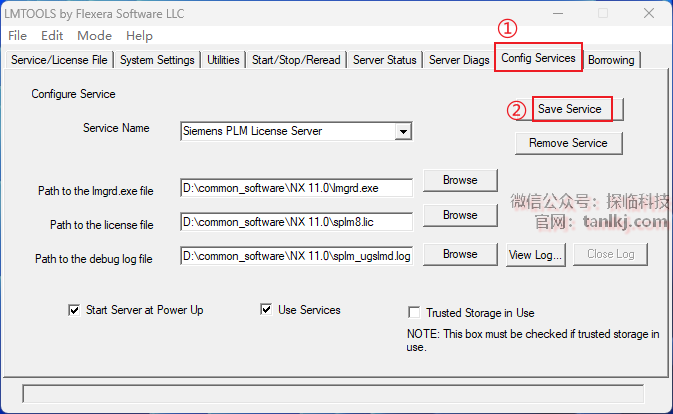Viewport: 673px width, 414px height.
Task: Browse for the debug log file
Action: pyautogui.click(x=460, y=254)
